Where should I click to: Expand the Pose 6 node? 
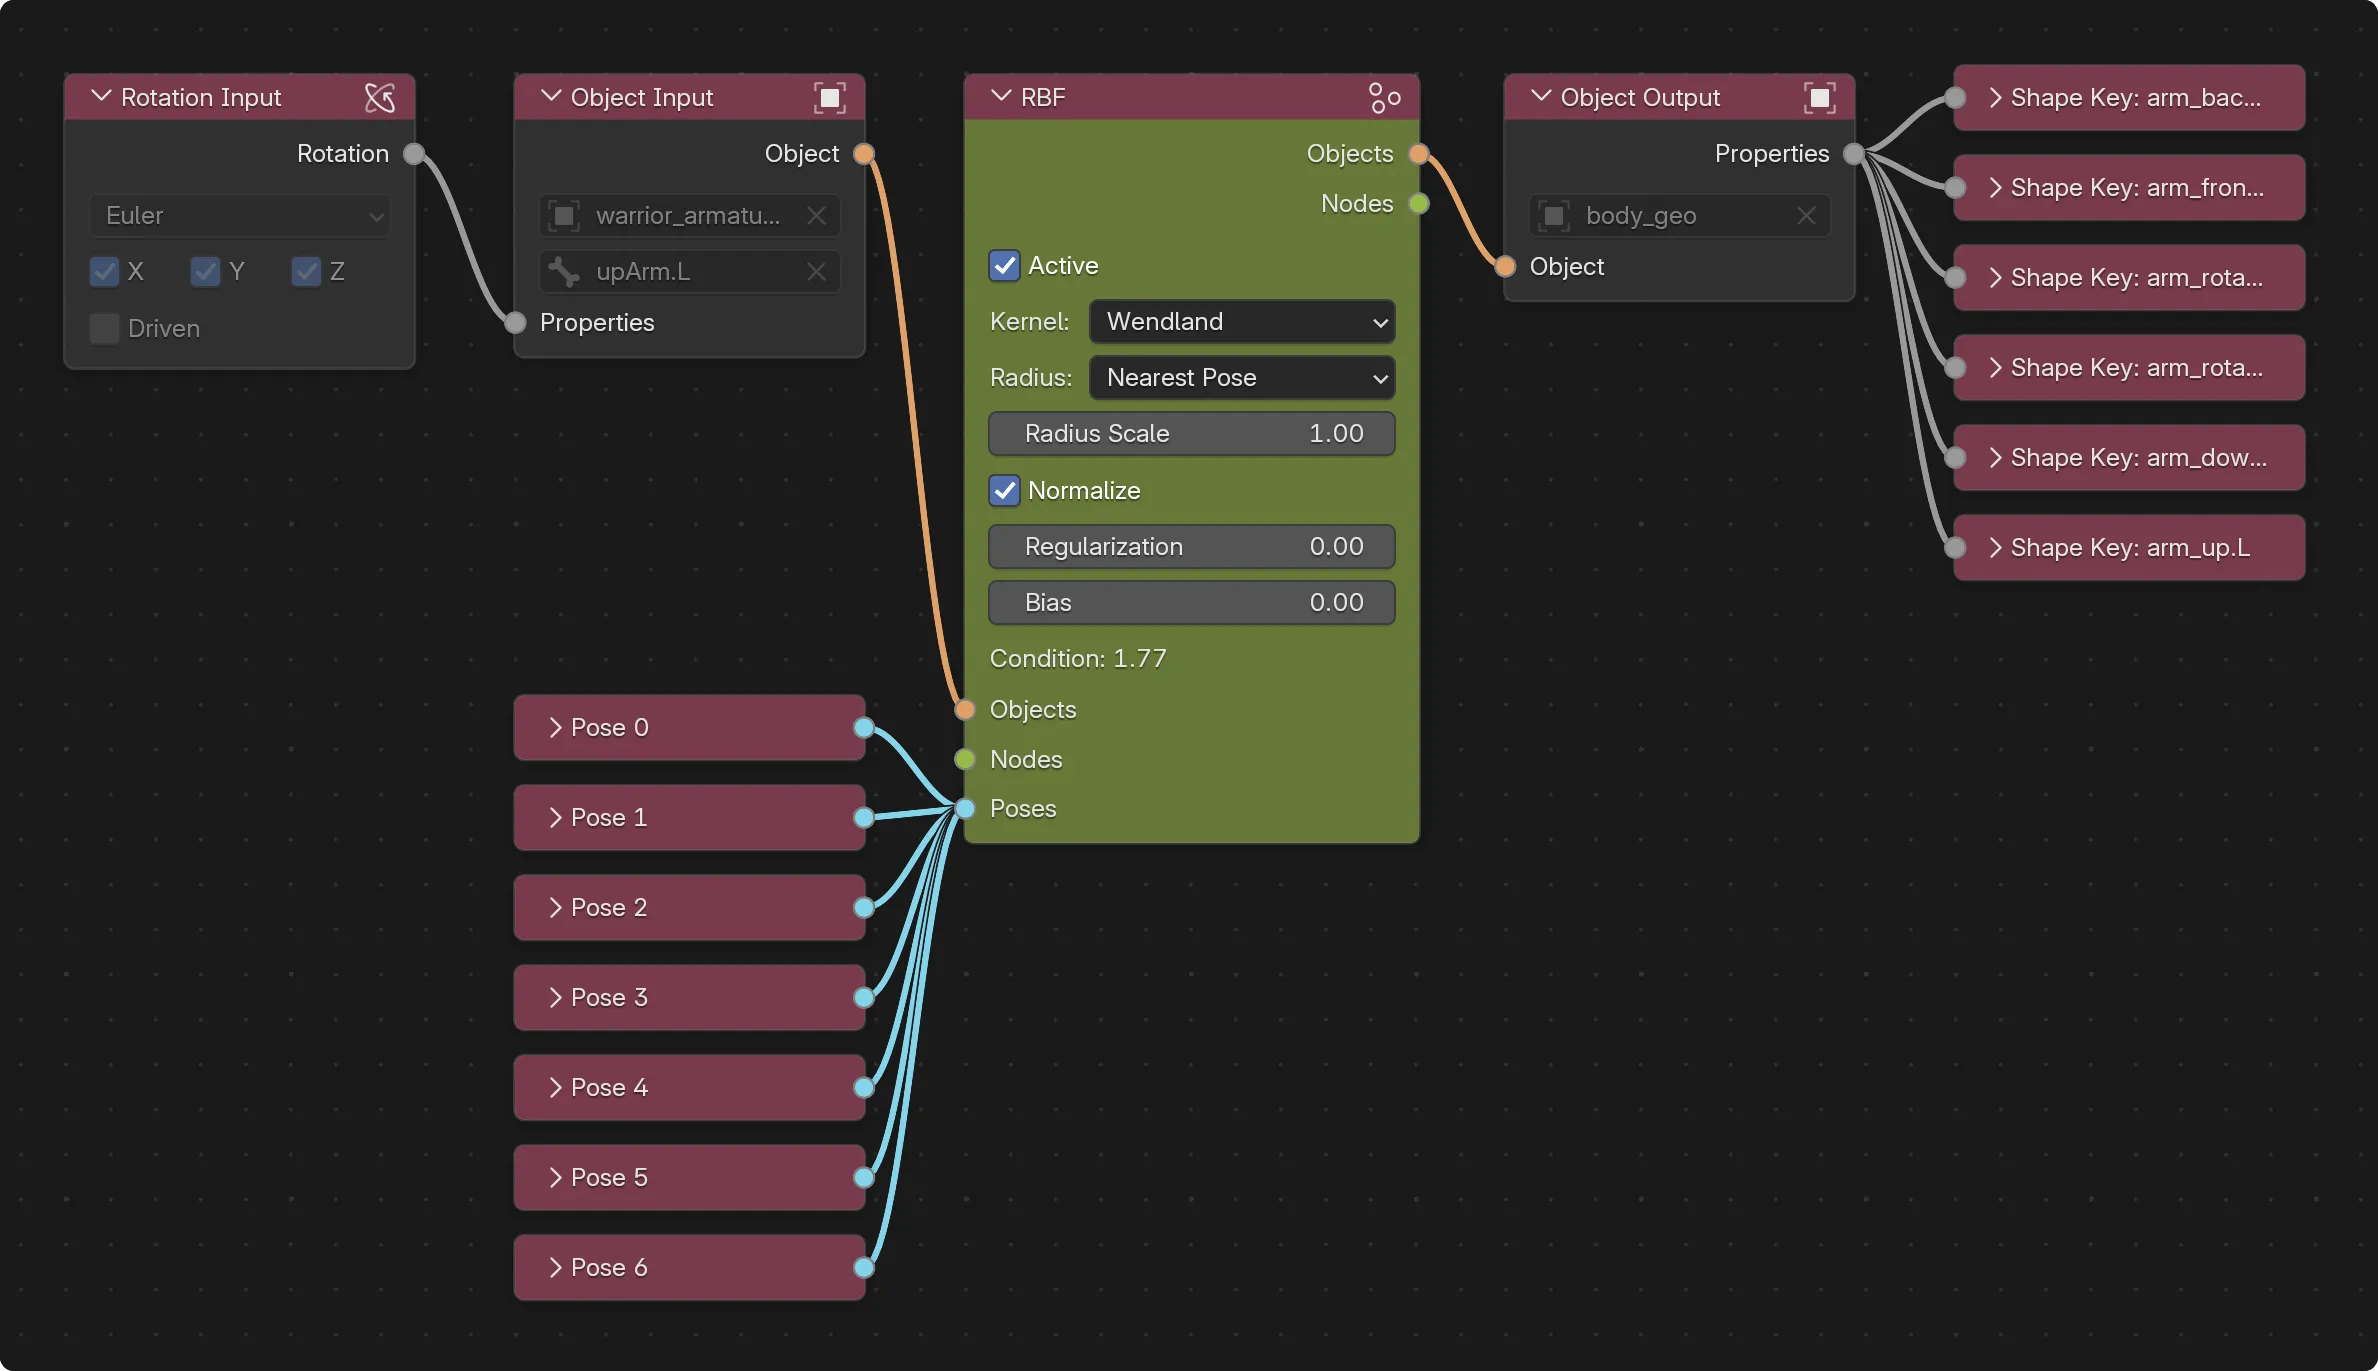pyautogui.click(x=555, y=1267)
